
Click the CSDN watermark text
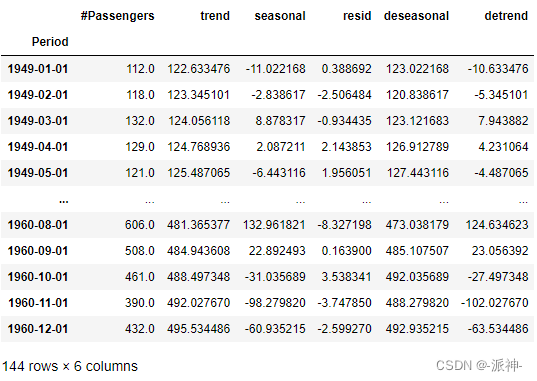(479, 366)
